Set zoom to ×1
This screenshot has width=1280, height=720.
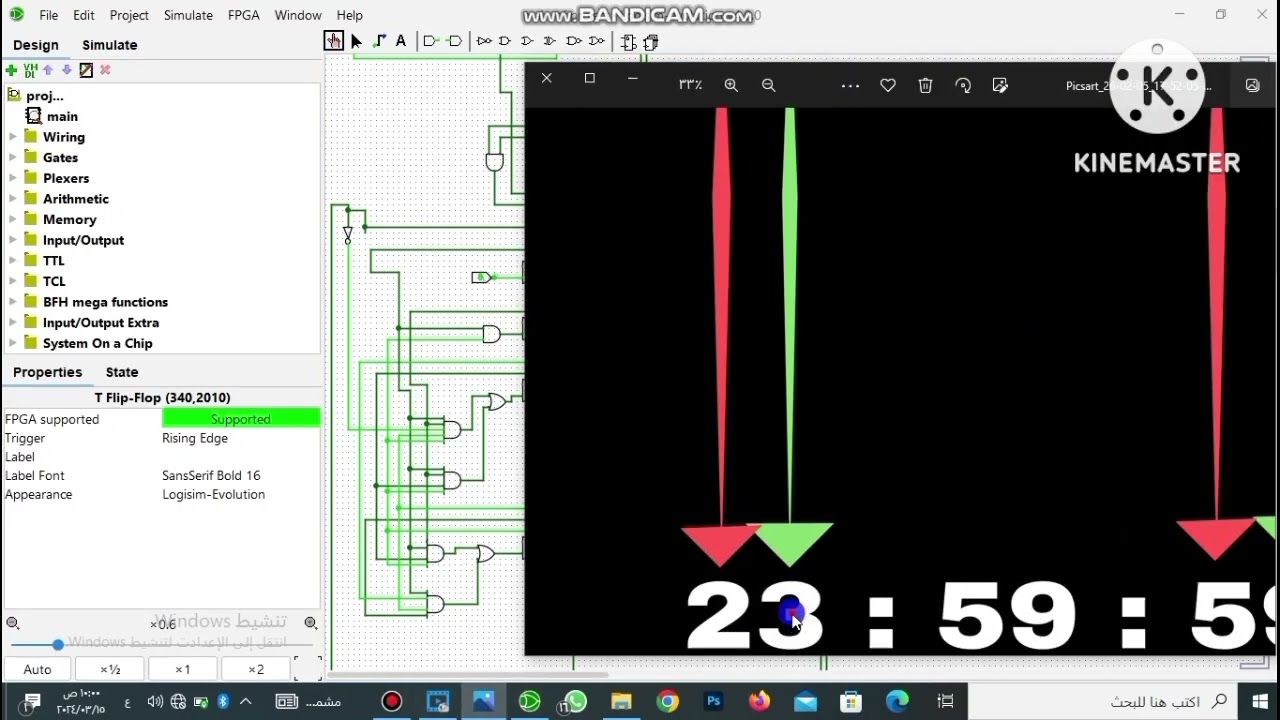coord(183,669)
